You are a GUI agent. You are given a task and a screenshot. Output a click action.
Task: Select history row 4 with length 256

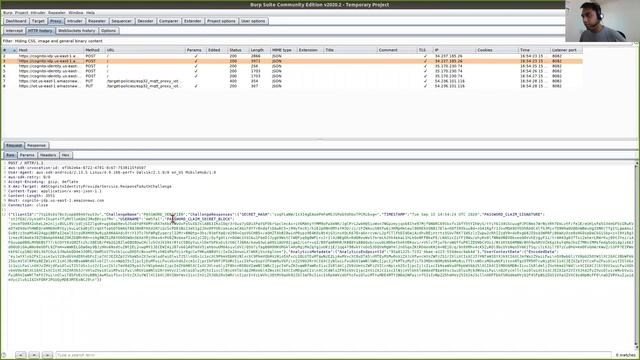coord(292,66)
